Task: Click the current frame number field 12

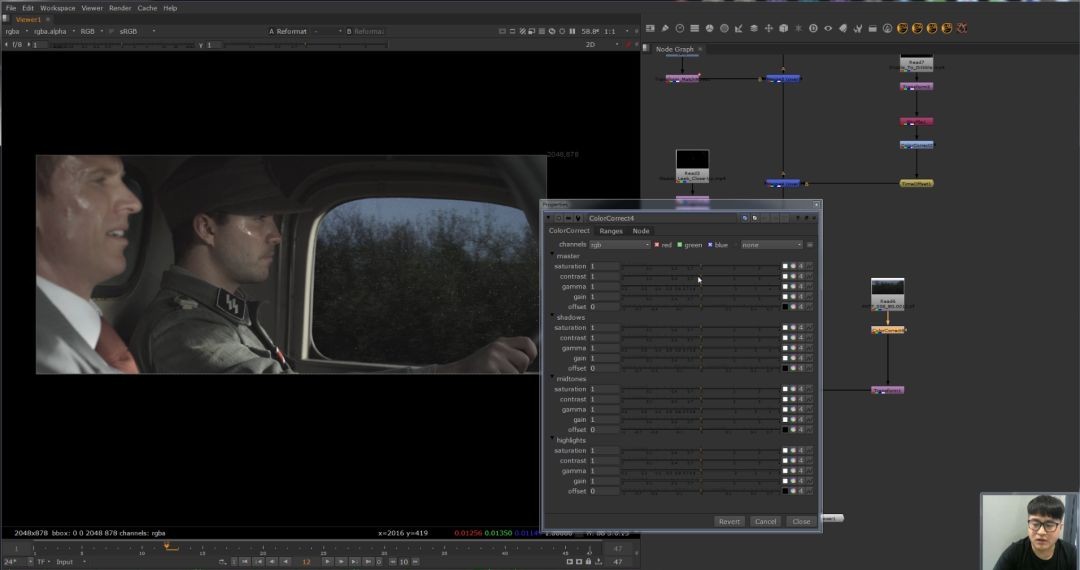Action: [307, 562]
